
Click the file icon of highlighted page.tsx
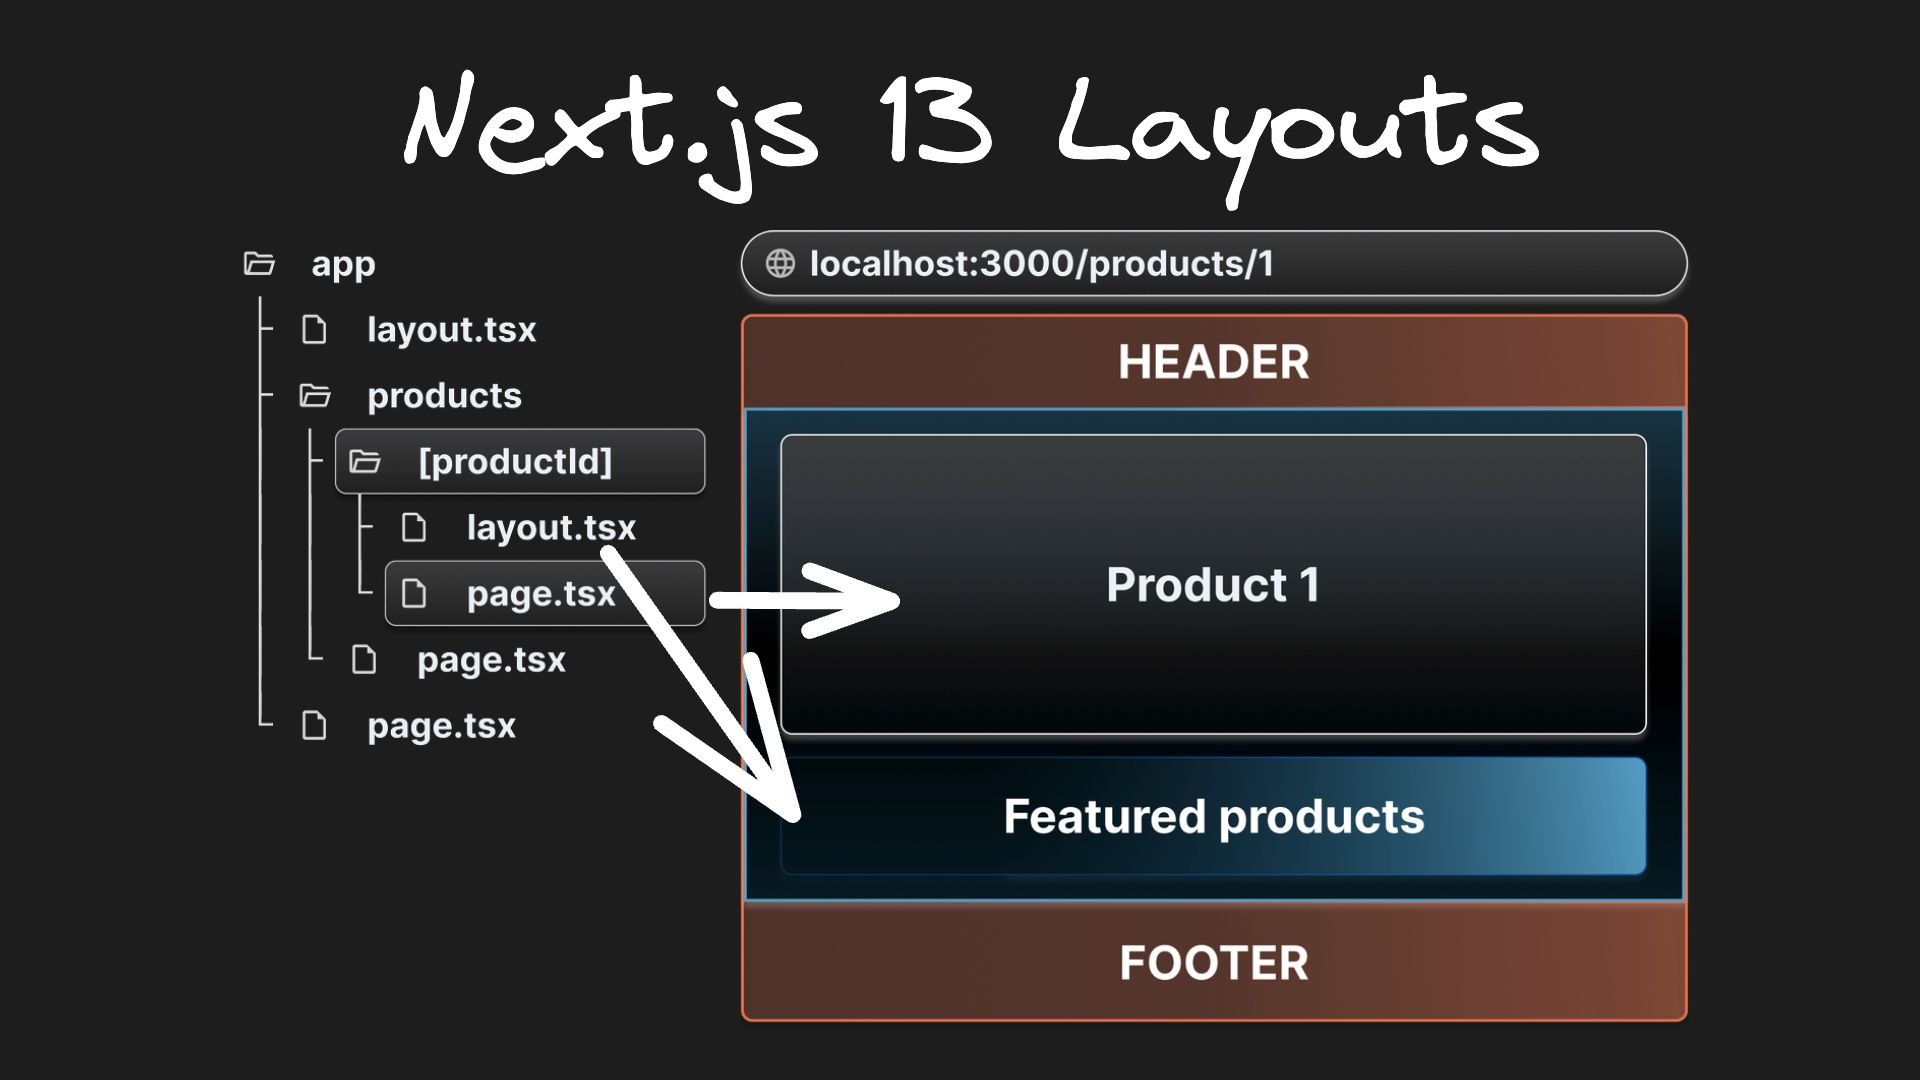pyautogui.click(x=414, y=593)
